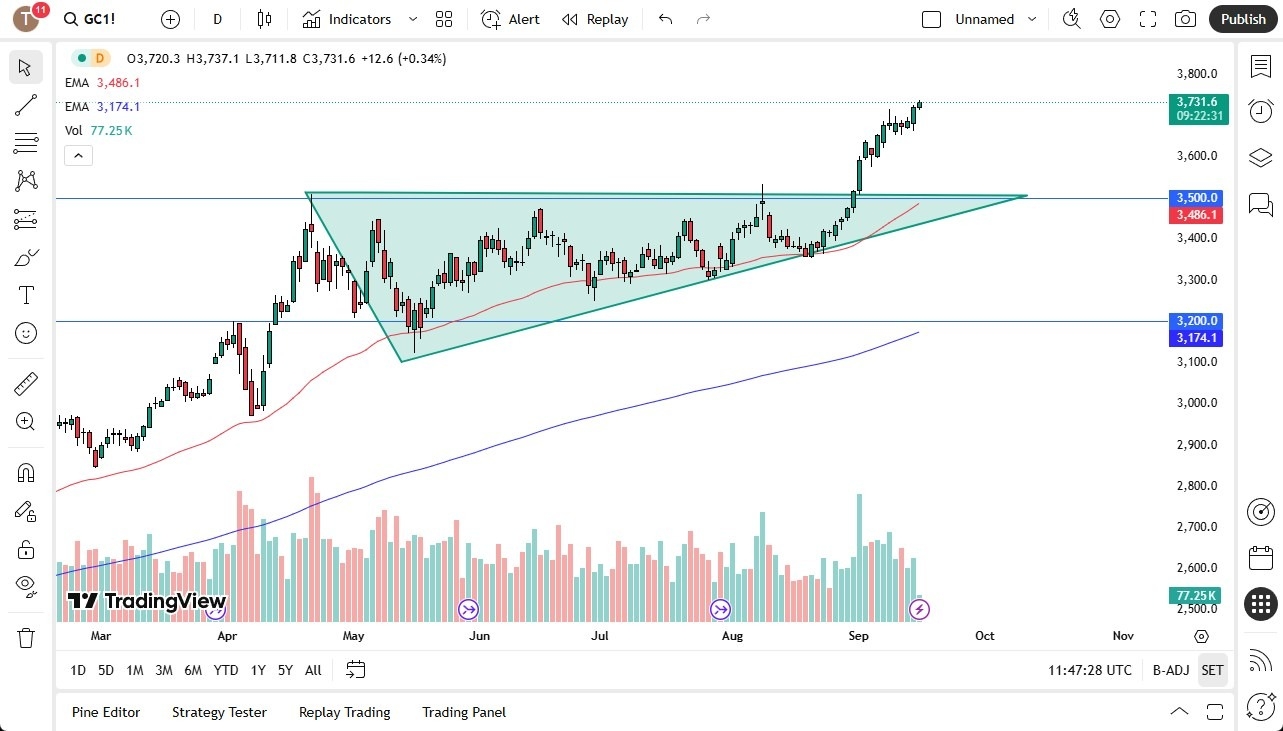Open the Watchlist panel
The height and width of the screenshot is (731, 1283).
pyautogui.click(x=1260, y=68)
